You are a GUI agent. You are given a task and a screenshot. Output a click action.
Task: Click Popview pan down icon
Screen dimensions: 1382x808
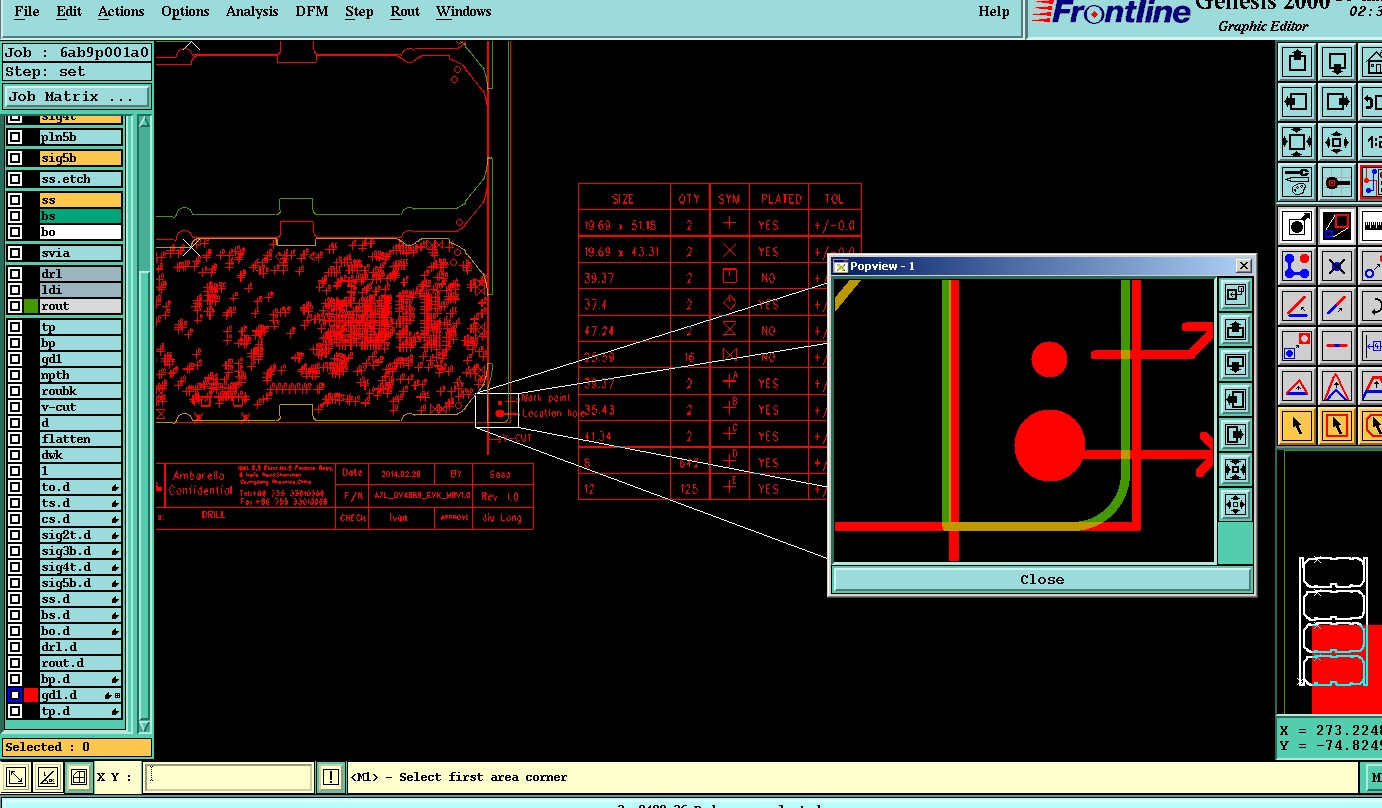[x=1235, y=364]
